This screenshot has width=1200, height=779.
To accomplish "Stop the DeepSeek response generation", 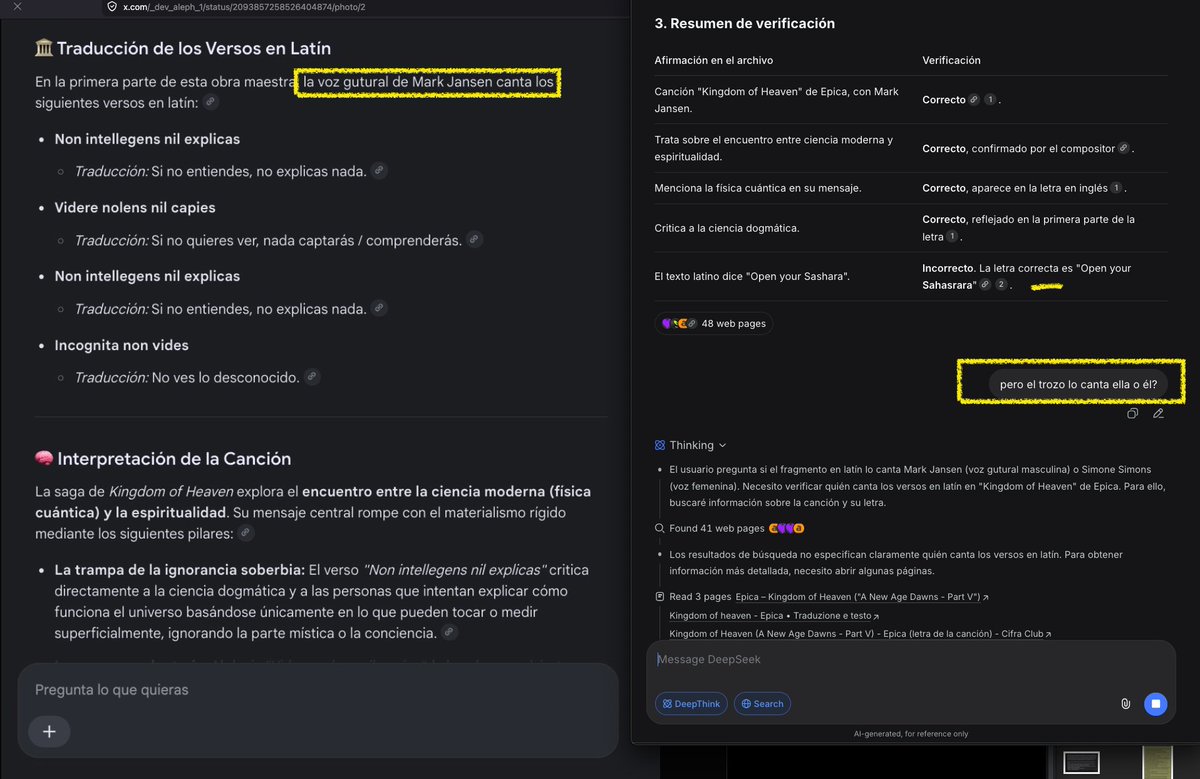I will point(1155,704).
